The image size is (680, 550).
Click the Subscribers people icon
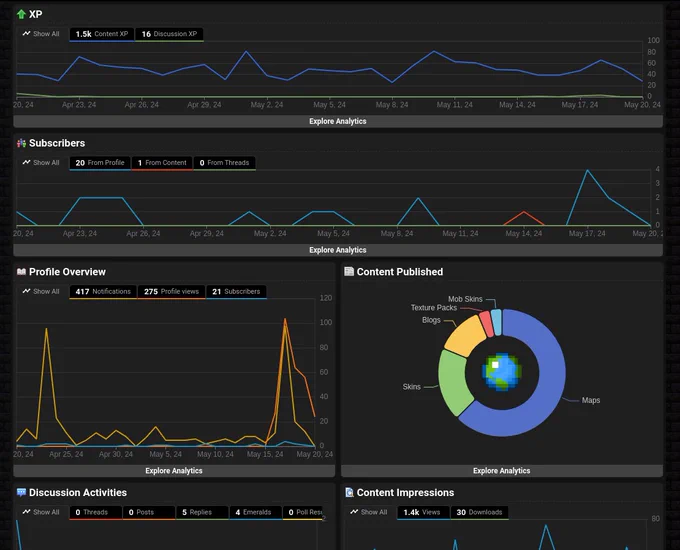(x=21, y=143)
